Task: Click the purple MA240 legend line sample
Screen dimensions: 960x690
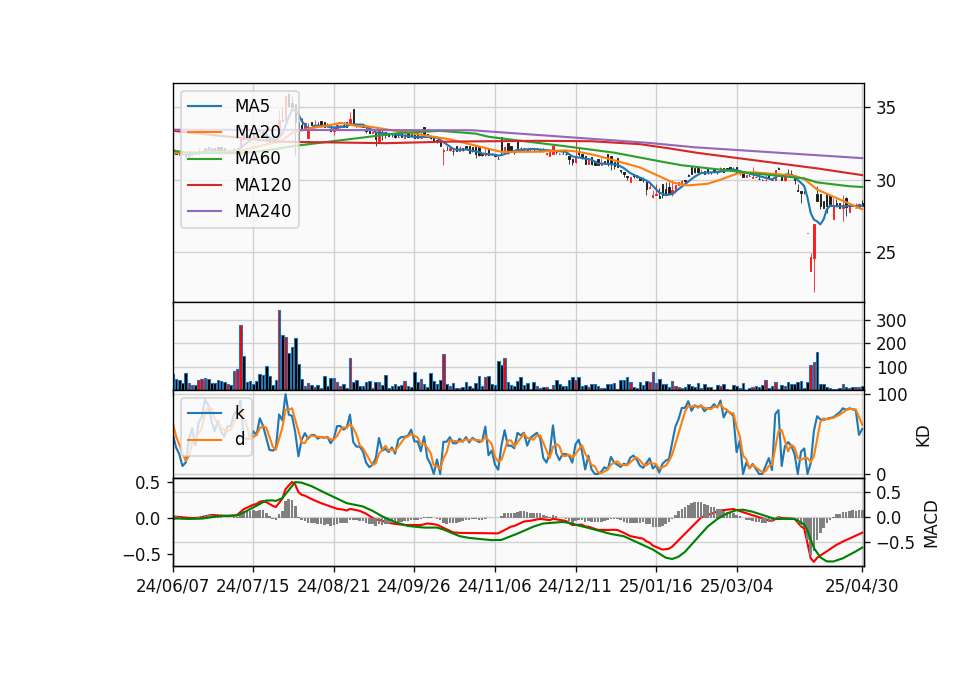Action: click(204, 211)
